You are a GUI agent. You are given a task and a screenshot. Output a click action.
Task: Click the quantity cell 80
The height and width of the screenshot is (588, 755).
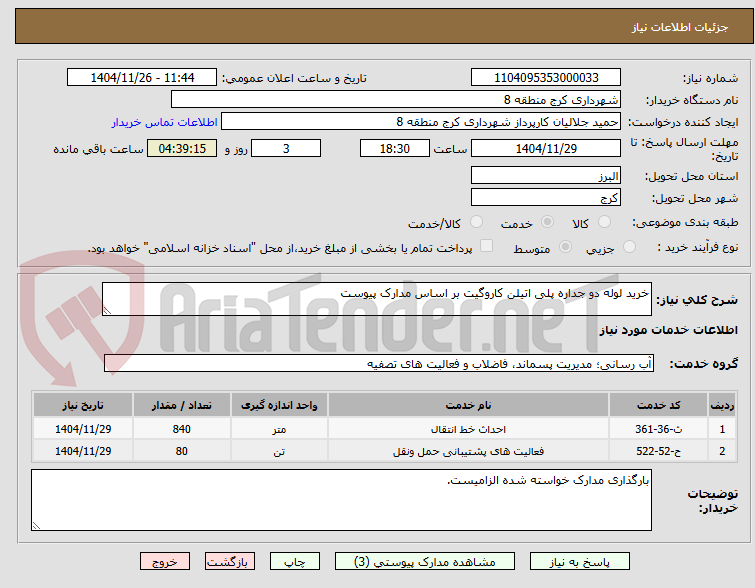pos(182,451)
